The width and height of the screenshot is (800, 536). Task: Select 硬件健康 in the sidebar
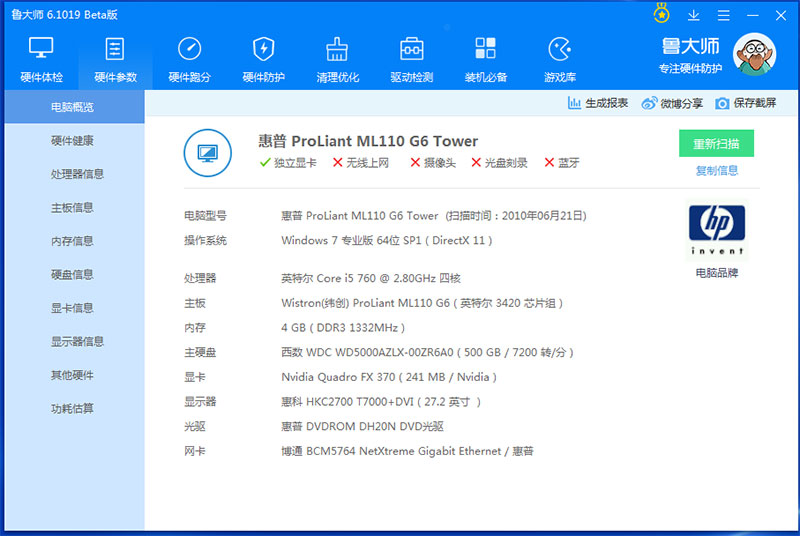click(x=74, y=141)
